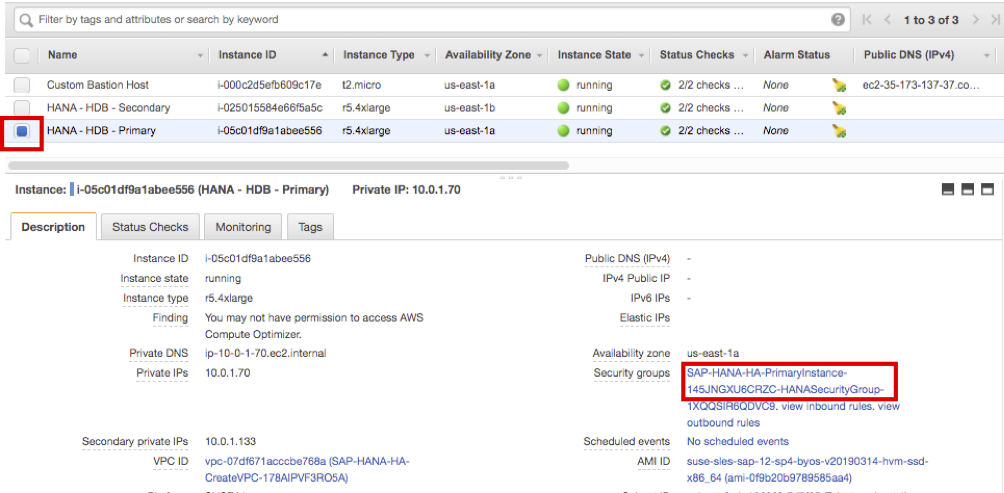
Task: Go to the previous page of instances
Action: coord(886,20)
